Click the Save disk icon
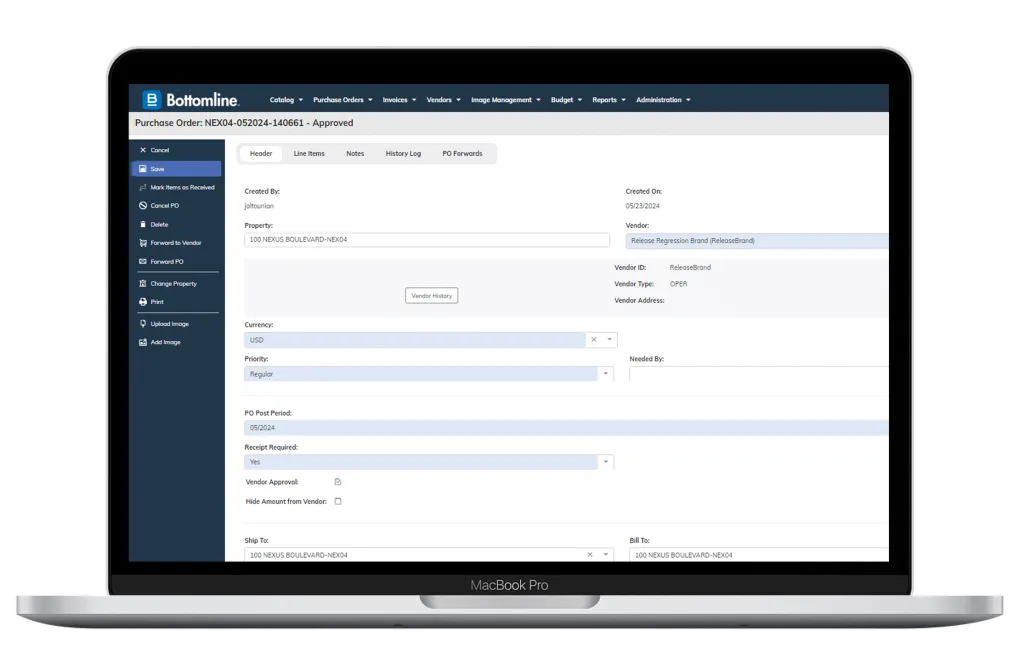1020x649 pixels. click(143, 169)
